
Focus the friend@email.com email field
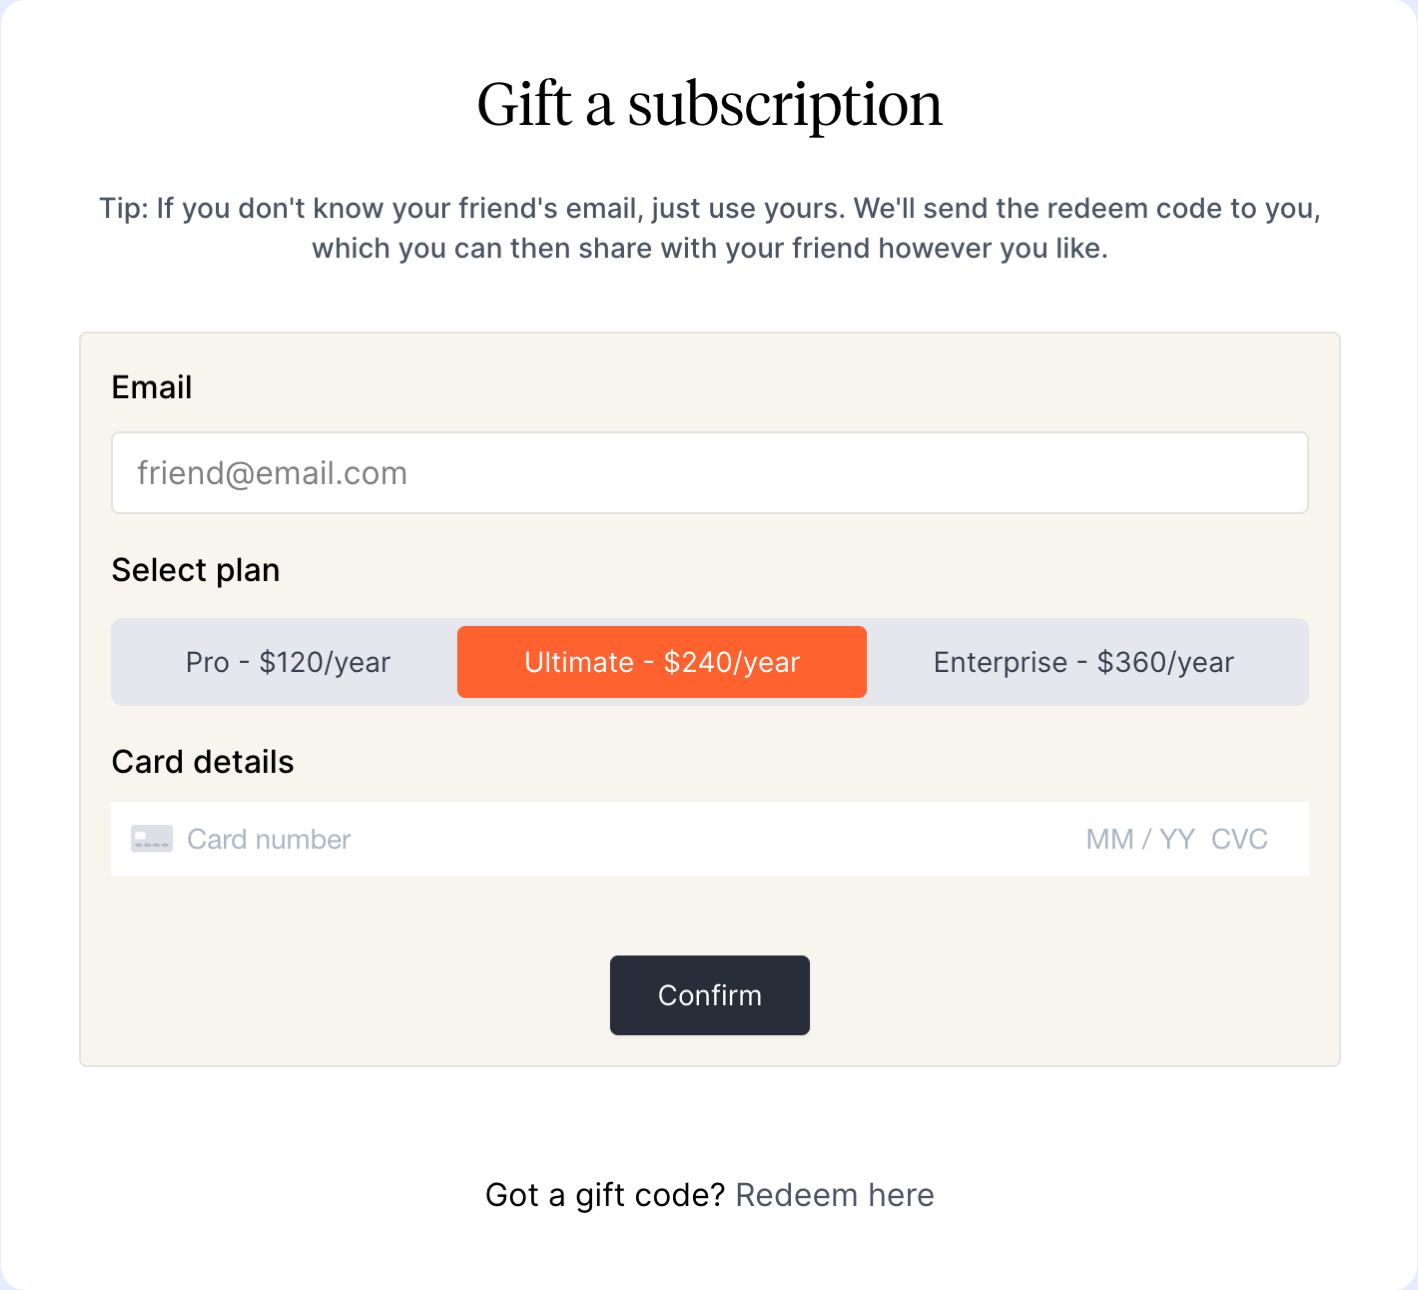(709, 473)
